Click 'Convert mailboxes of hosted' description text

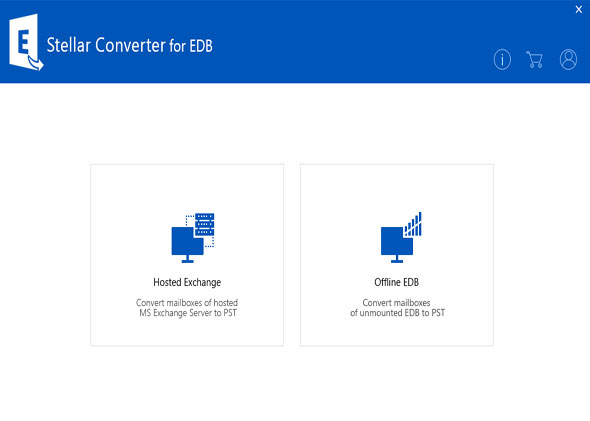click(187, 302)
